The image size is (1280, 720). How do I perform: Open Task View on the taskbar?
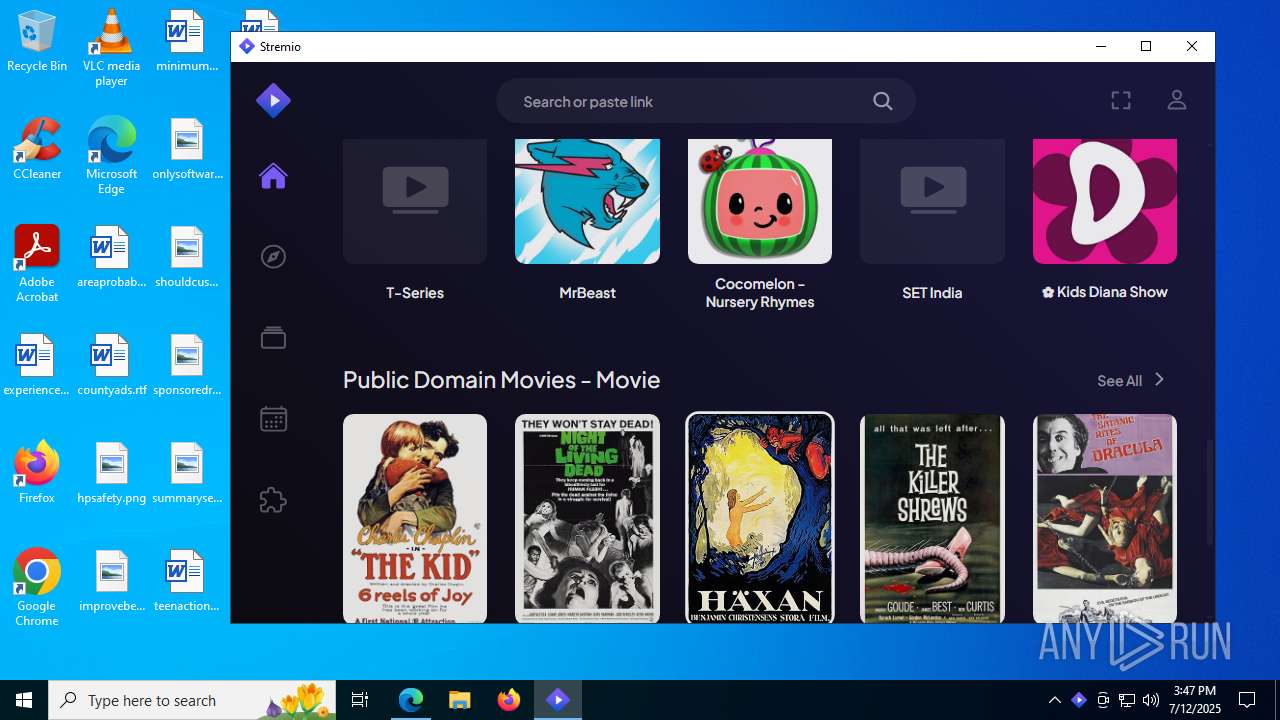coord(360,700)
